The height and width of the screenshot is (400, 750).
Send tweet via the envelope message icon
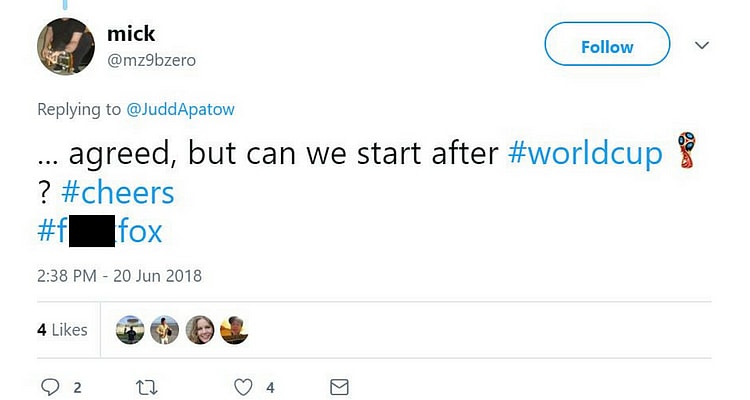(339, 387)
